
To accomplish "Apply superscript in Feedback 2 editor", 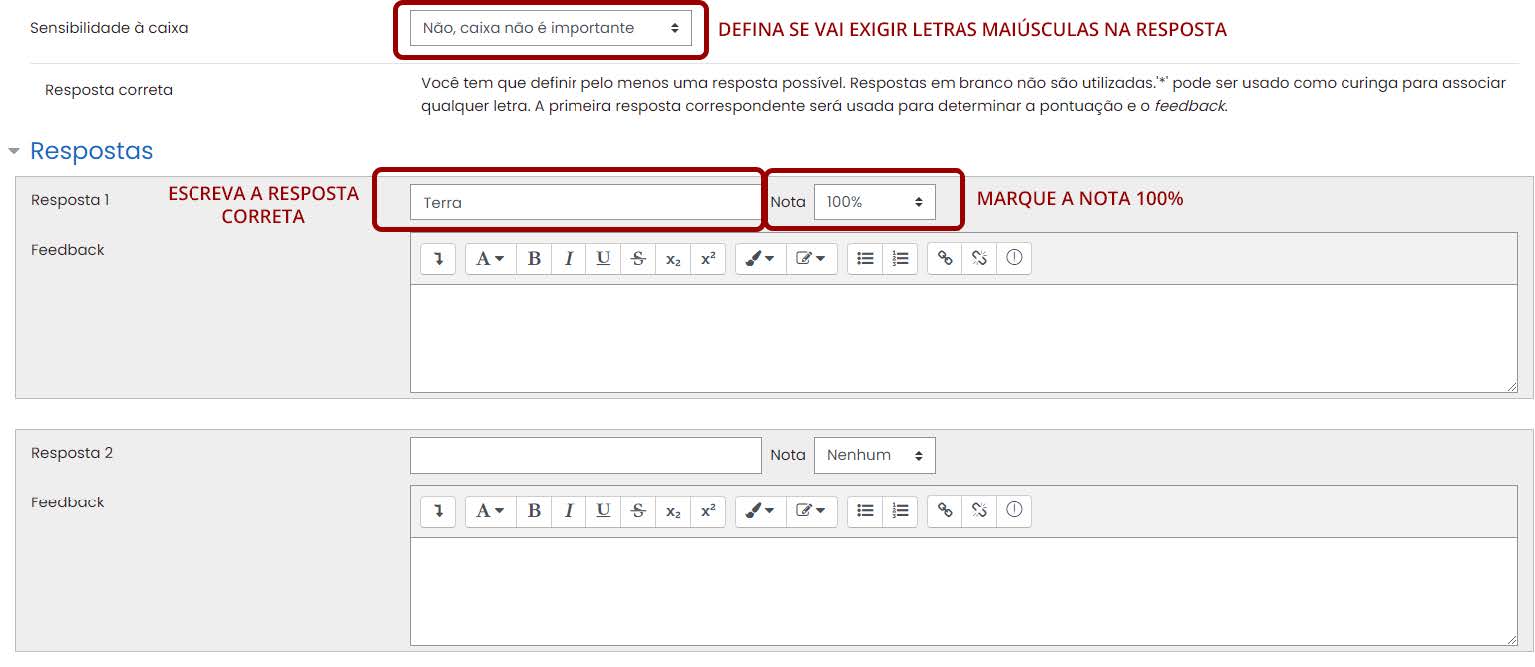I will tap(709, 511).
